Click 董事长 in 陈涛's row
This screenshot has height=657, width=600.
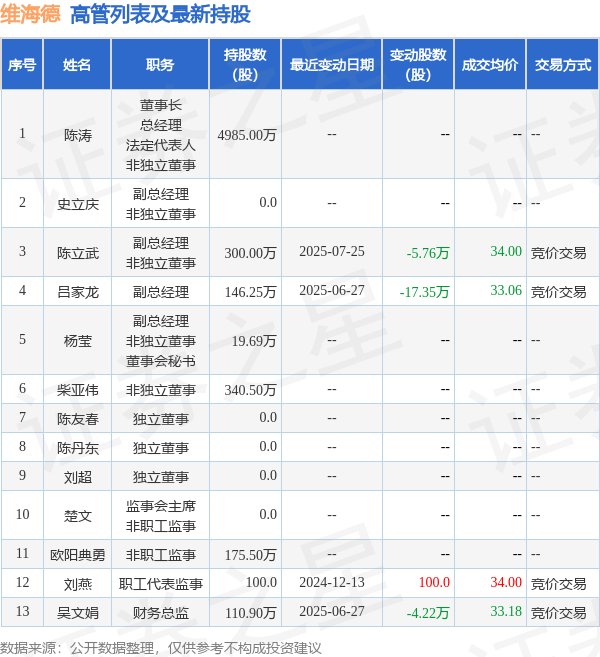coord(160,105)
